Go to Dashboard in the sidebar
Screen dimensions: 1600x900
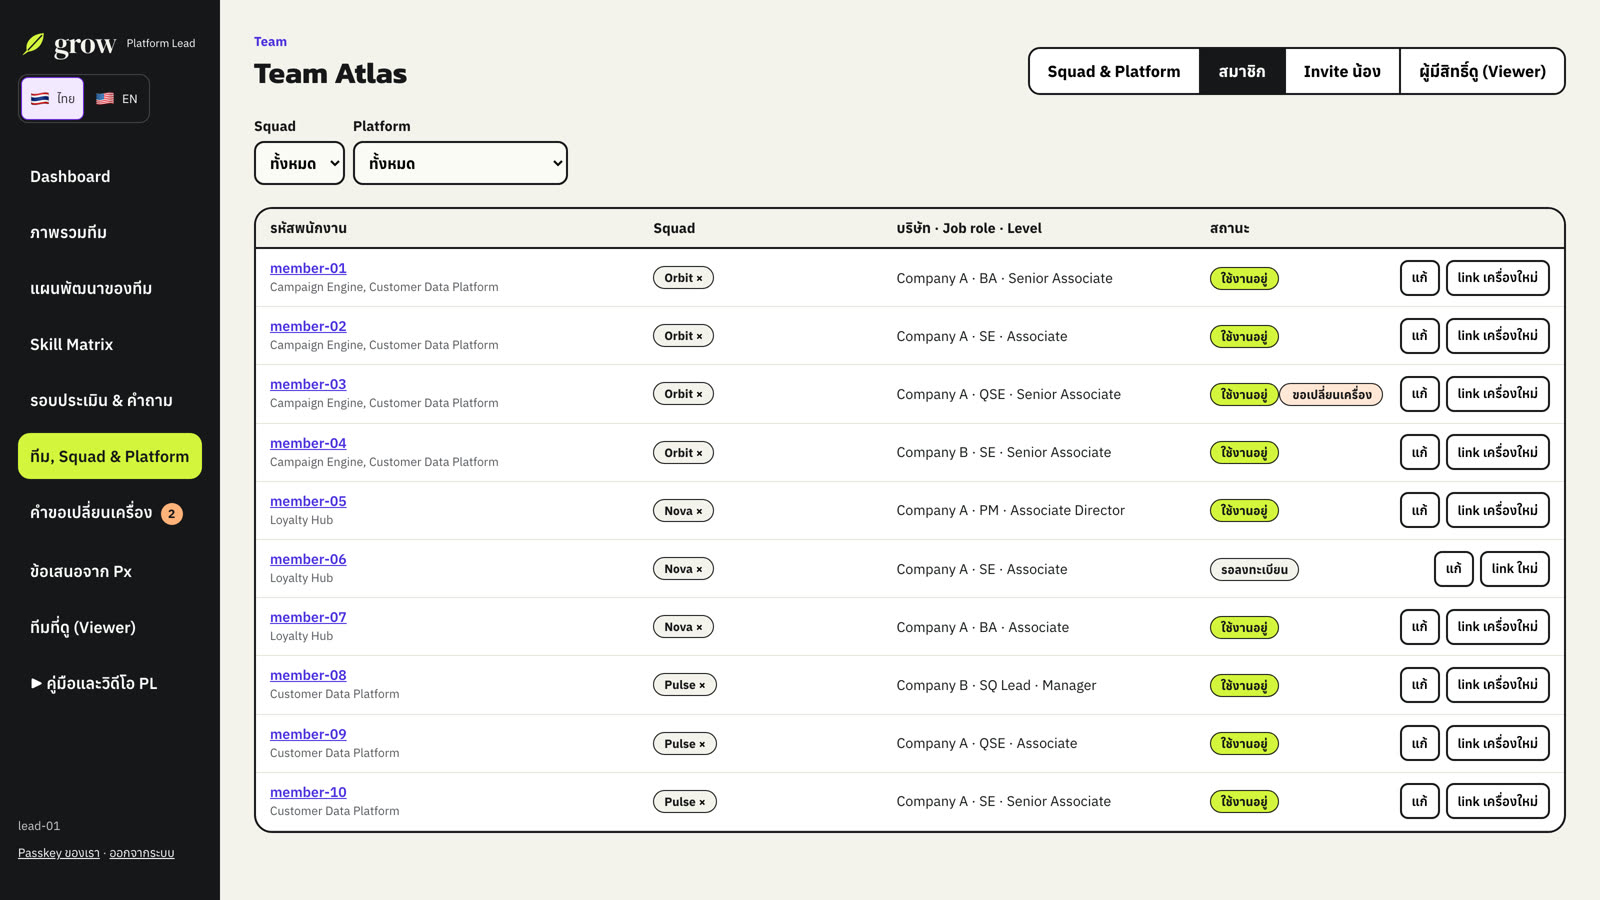tap(110, 176)
